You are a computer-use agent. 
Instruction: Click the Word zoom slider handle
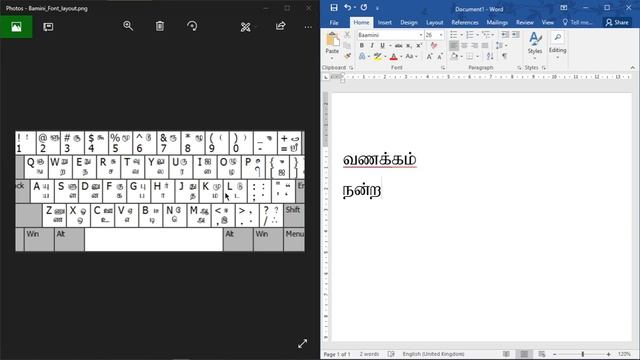pyautogui.click(x=583, y=354)
